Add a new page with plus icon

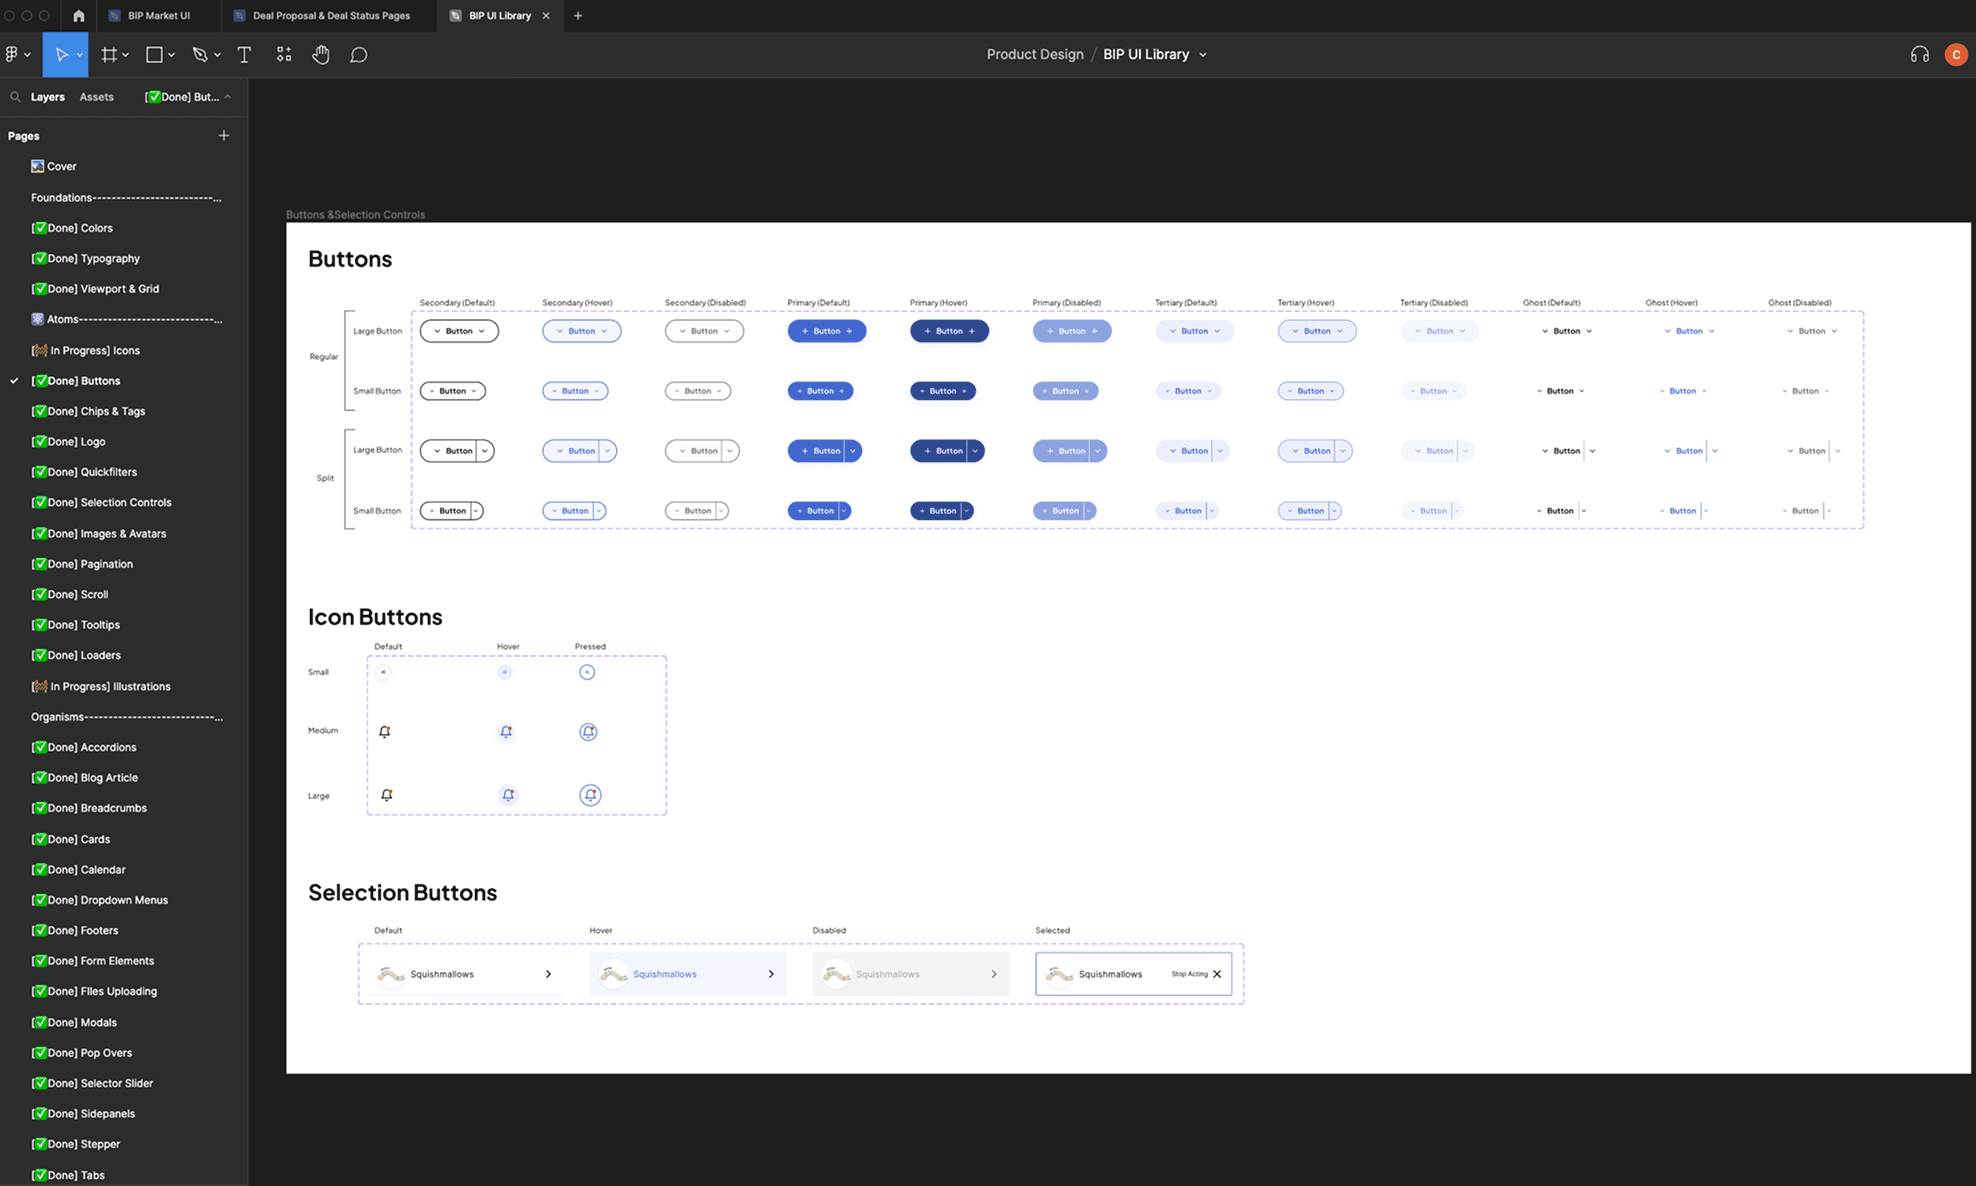coord(224,136)
